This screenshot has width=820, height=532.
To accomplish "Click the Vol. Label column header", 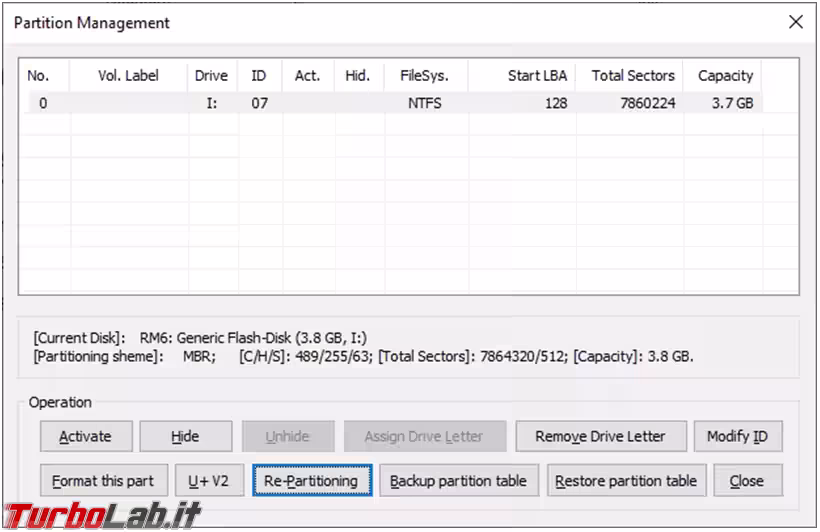I will (x=128, y=76).
